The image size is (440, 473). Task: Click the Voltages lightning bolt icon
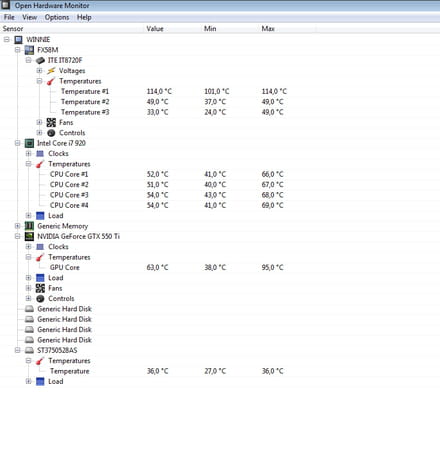coord(51,71)
